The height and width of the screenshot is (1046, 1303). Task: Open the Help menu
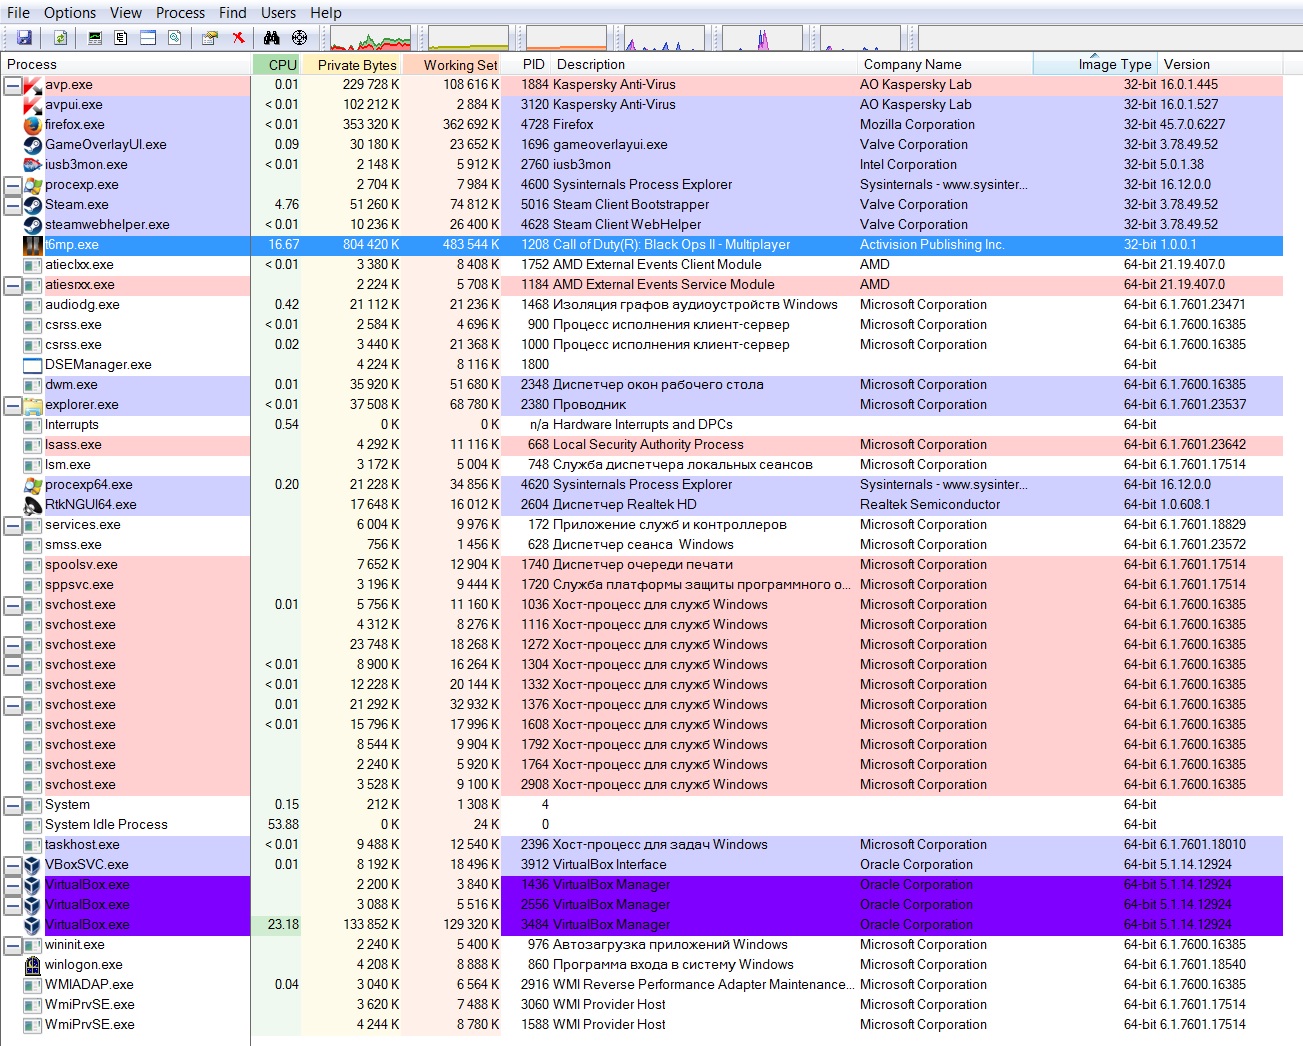[326, 13]
